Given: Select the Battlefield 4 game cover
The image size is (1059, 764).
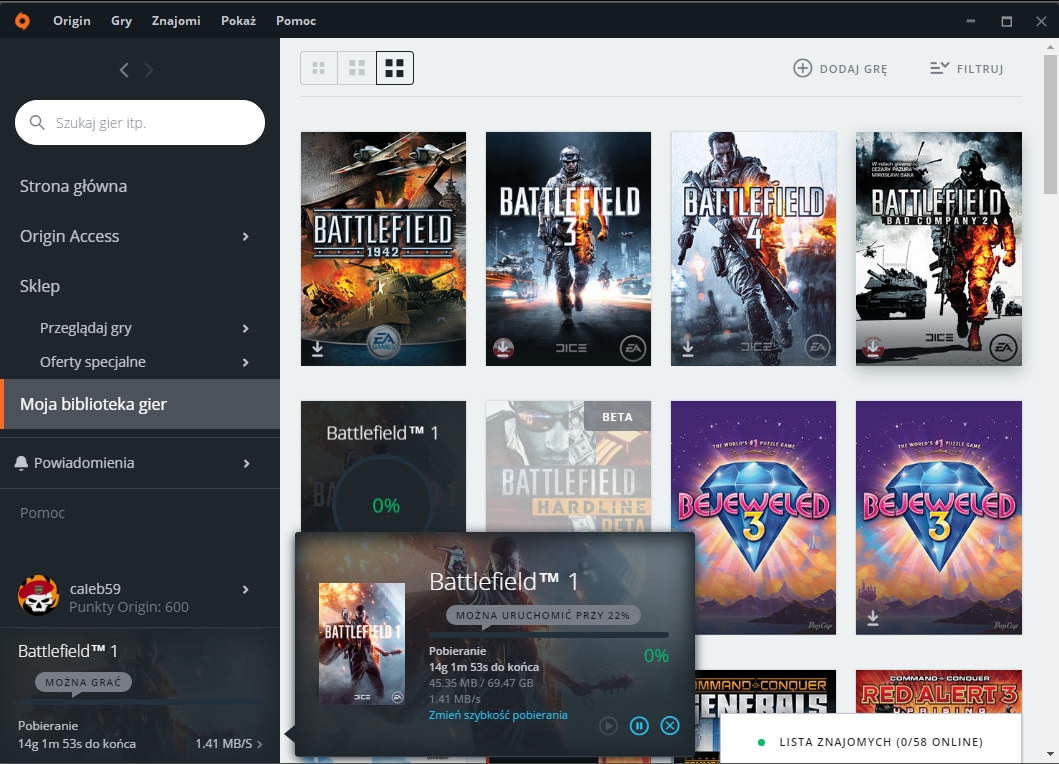Looking at the screenshot, I should (x=753, y=249).
